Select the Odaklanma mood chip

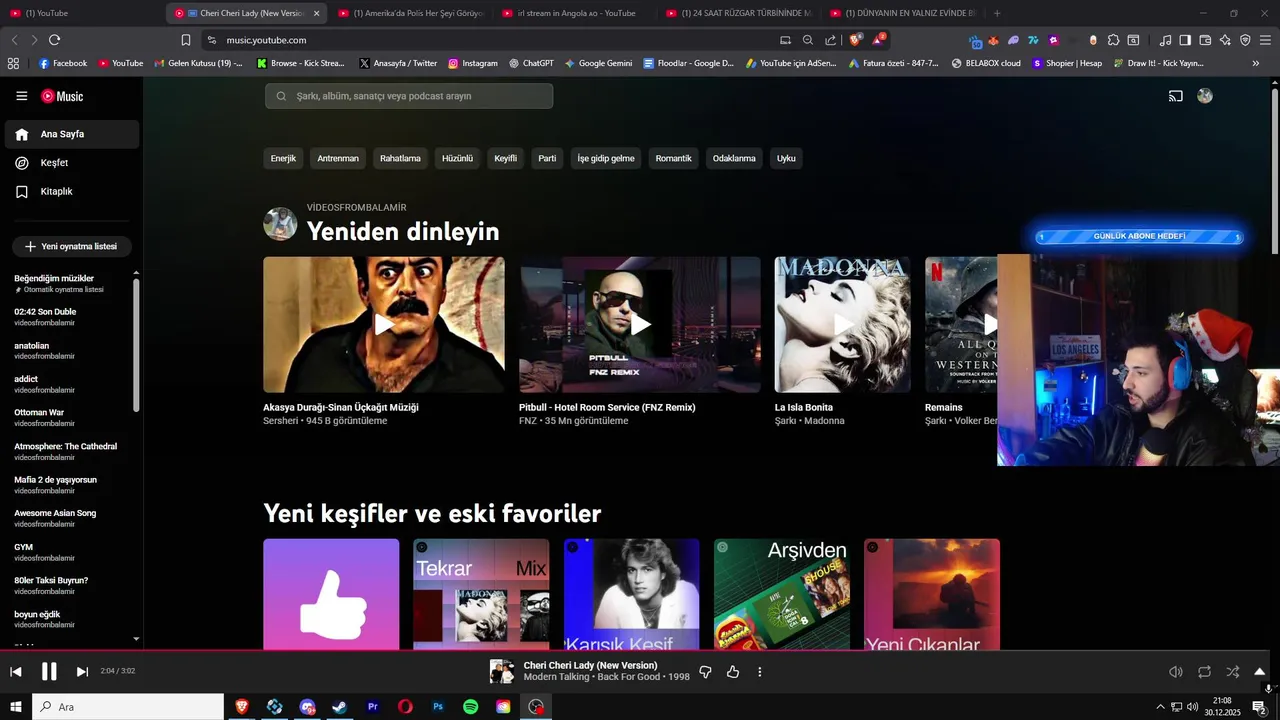(x=734, y=158)
